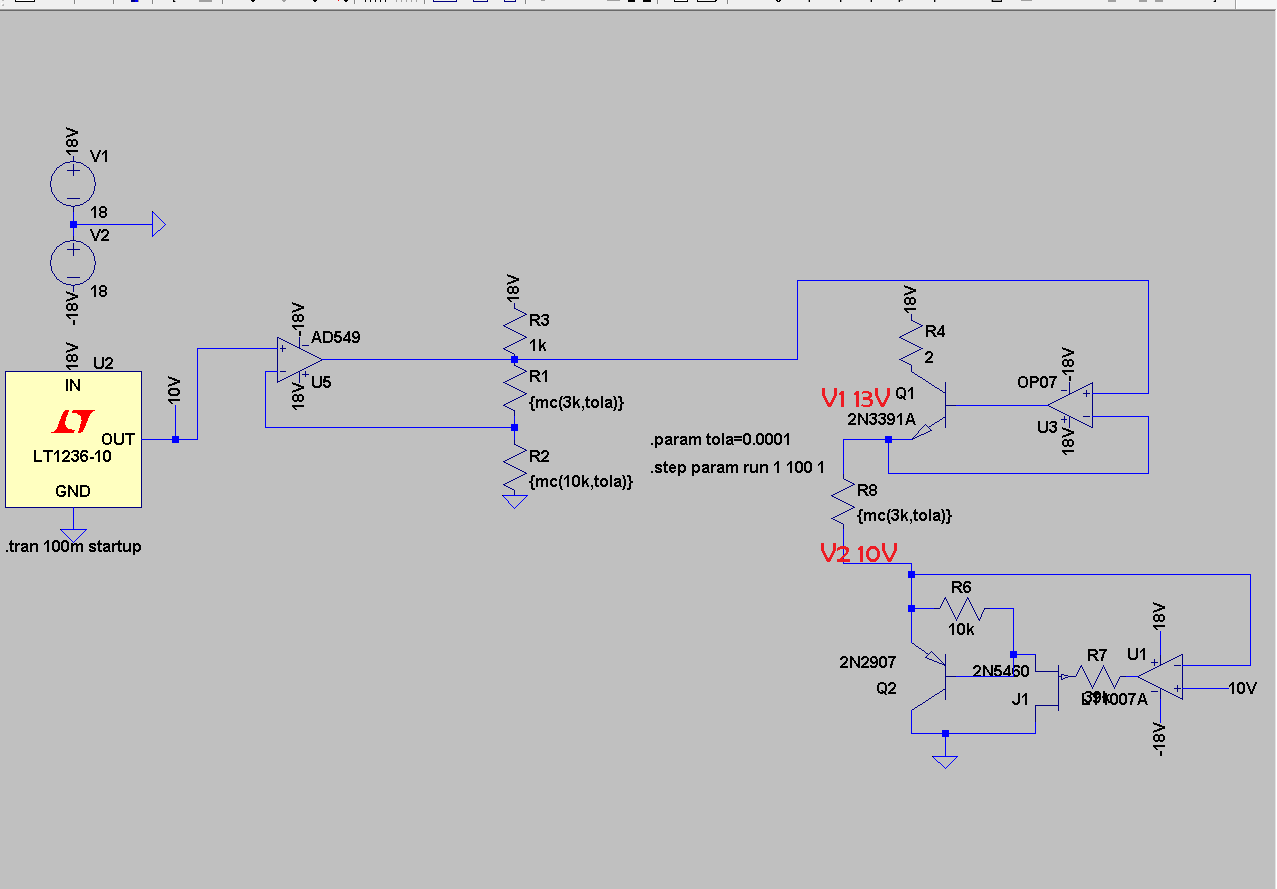Select the V1 voltage source symbol
Screen dimensions: 1277x889
coord(73,184)
